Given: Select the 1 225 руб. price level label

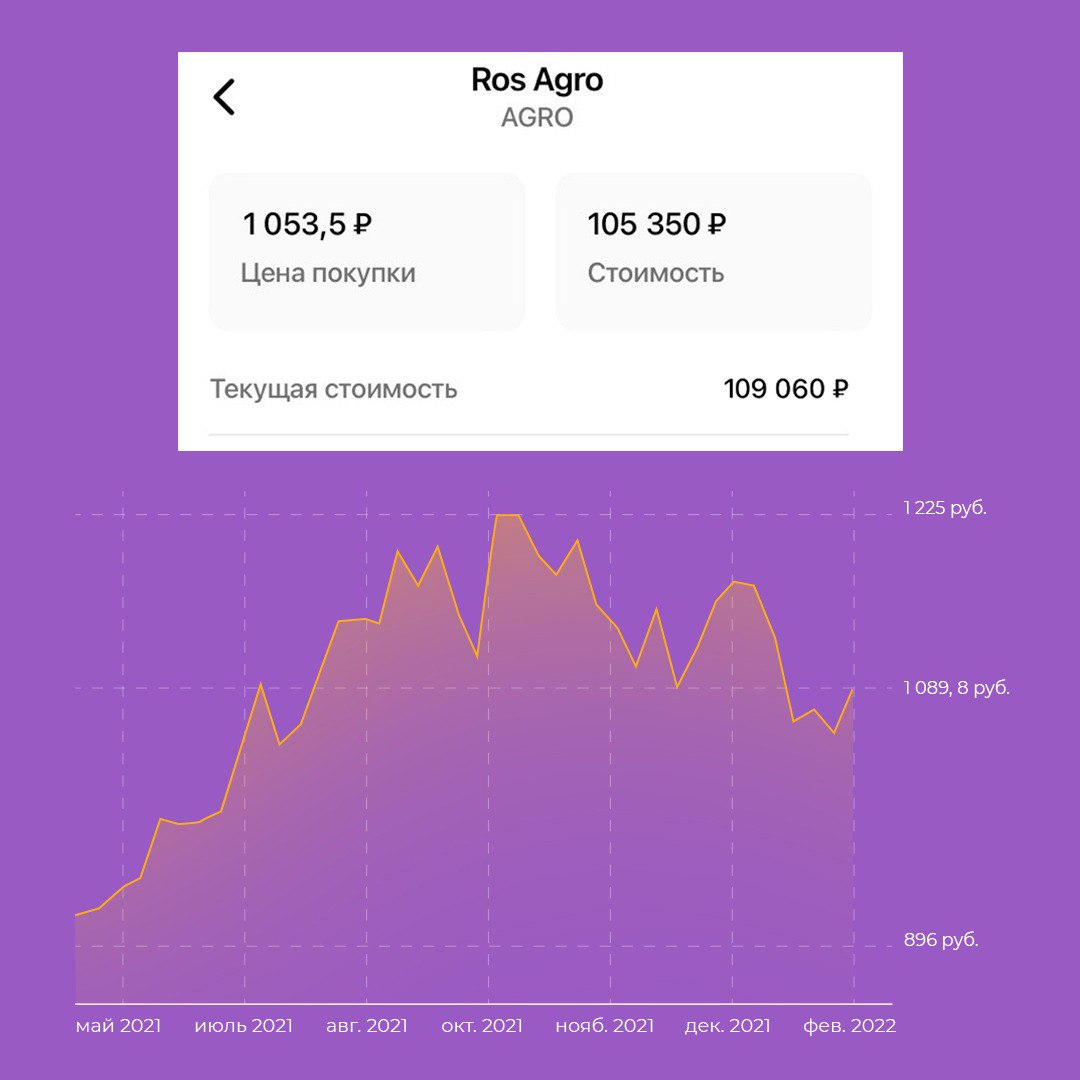Looking at the screenshot, I should (945, 508).
